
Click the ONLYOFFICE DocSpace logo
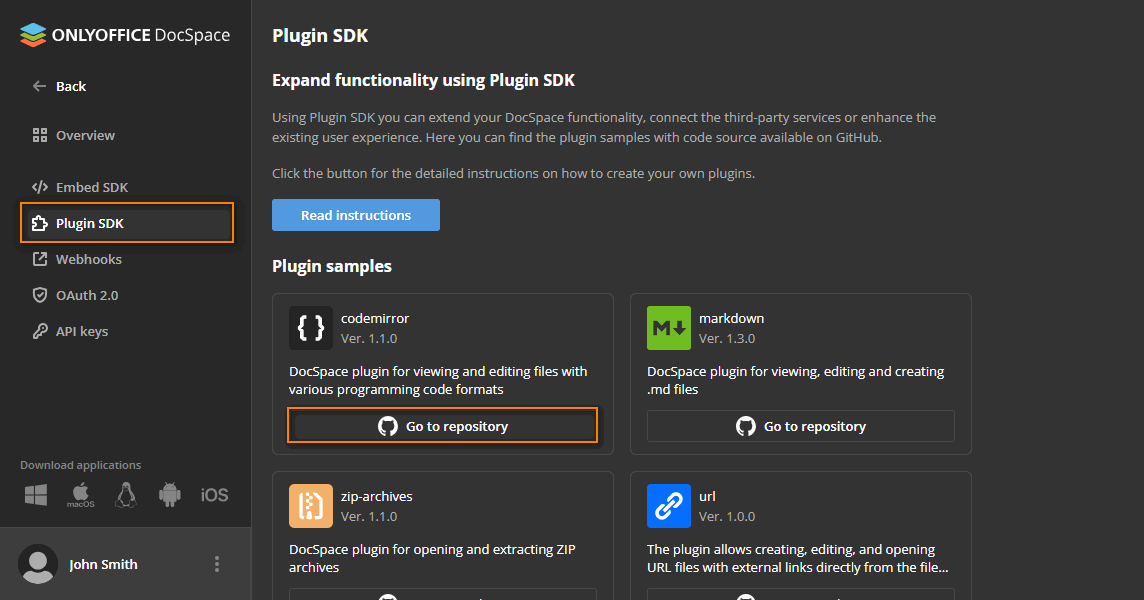pyautogui.click(x=125, y=35)
